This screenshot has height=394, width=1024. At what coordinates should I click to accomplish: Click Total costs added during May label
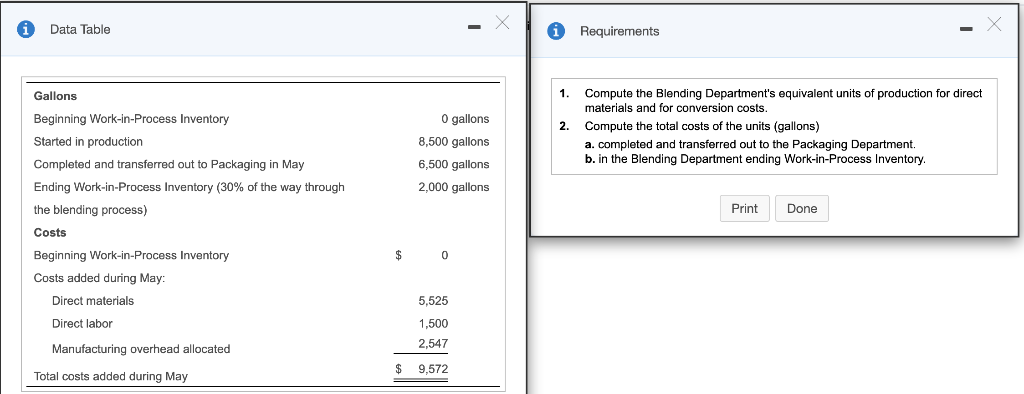[x=110, y=376]
